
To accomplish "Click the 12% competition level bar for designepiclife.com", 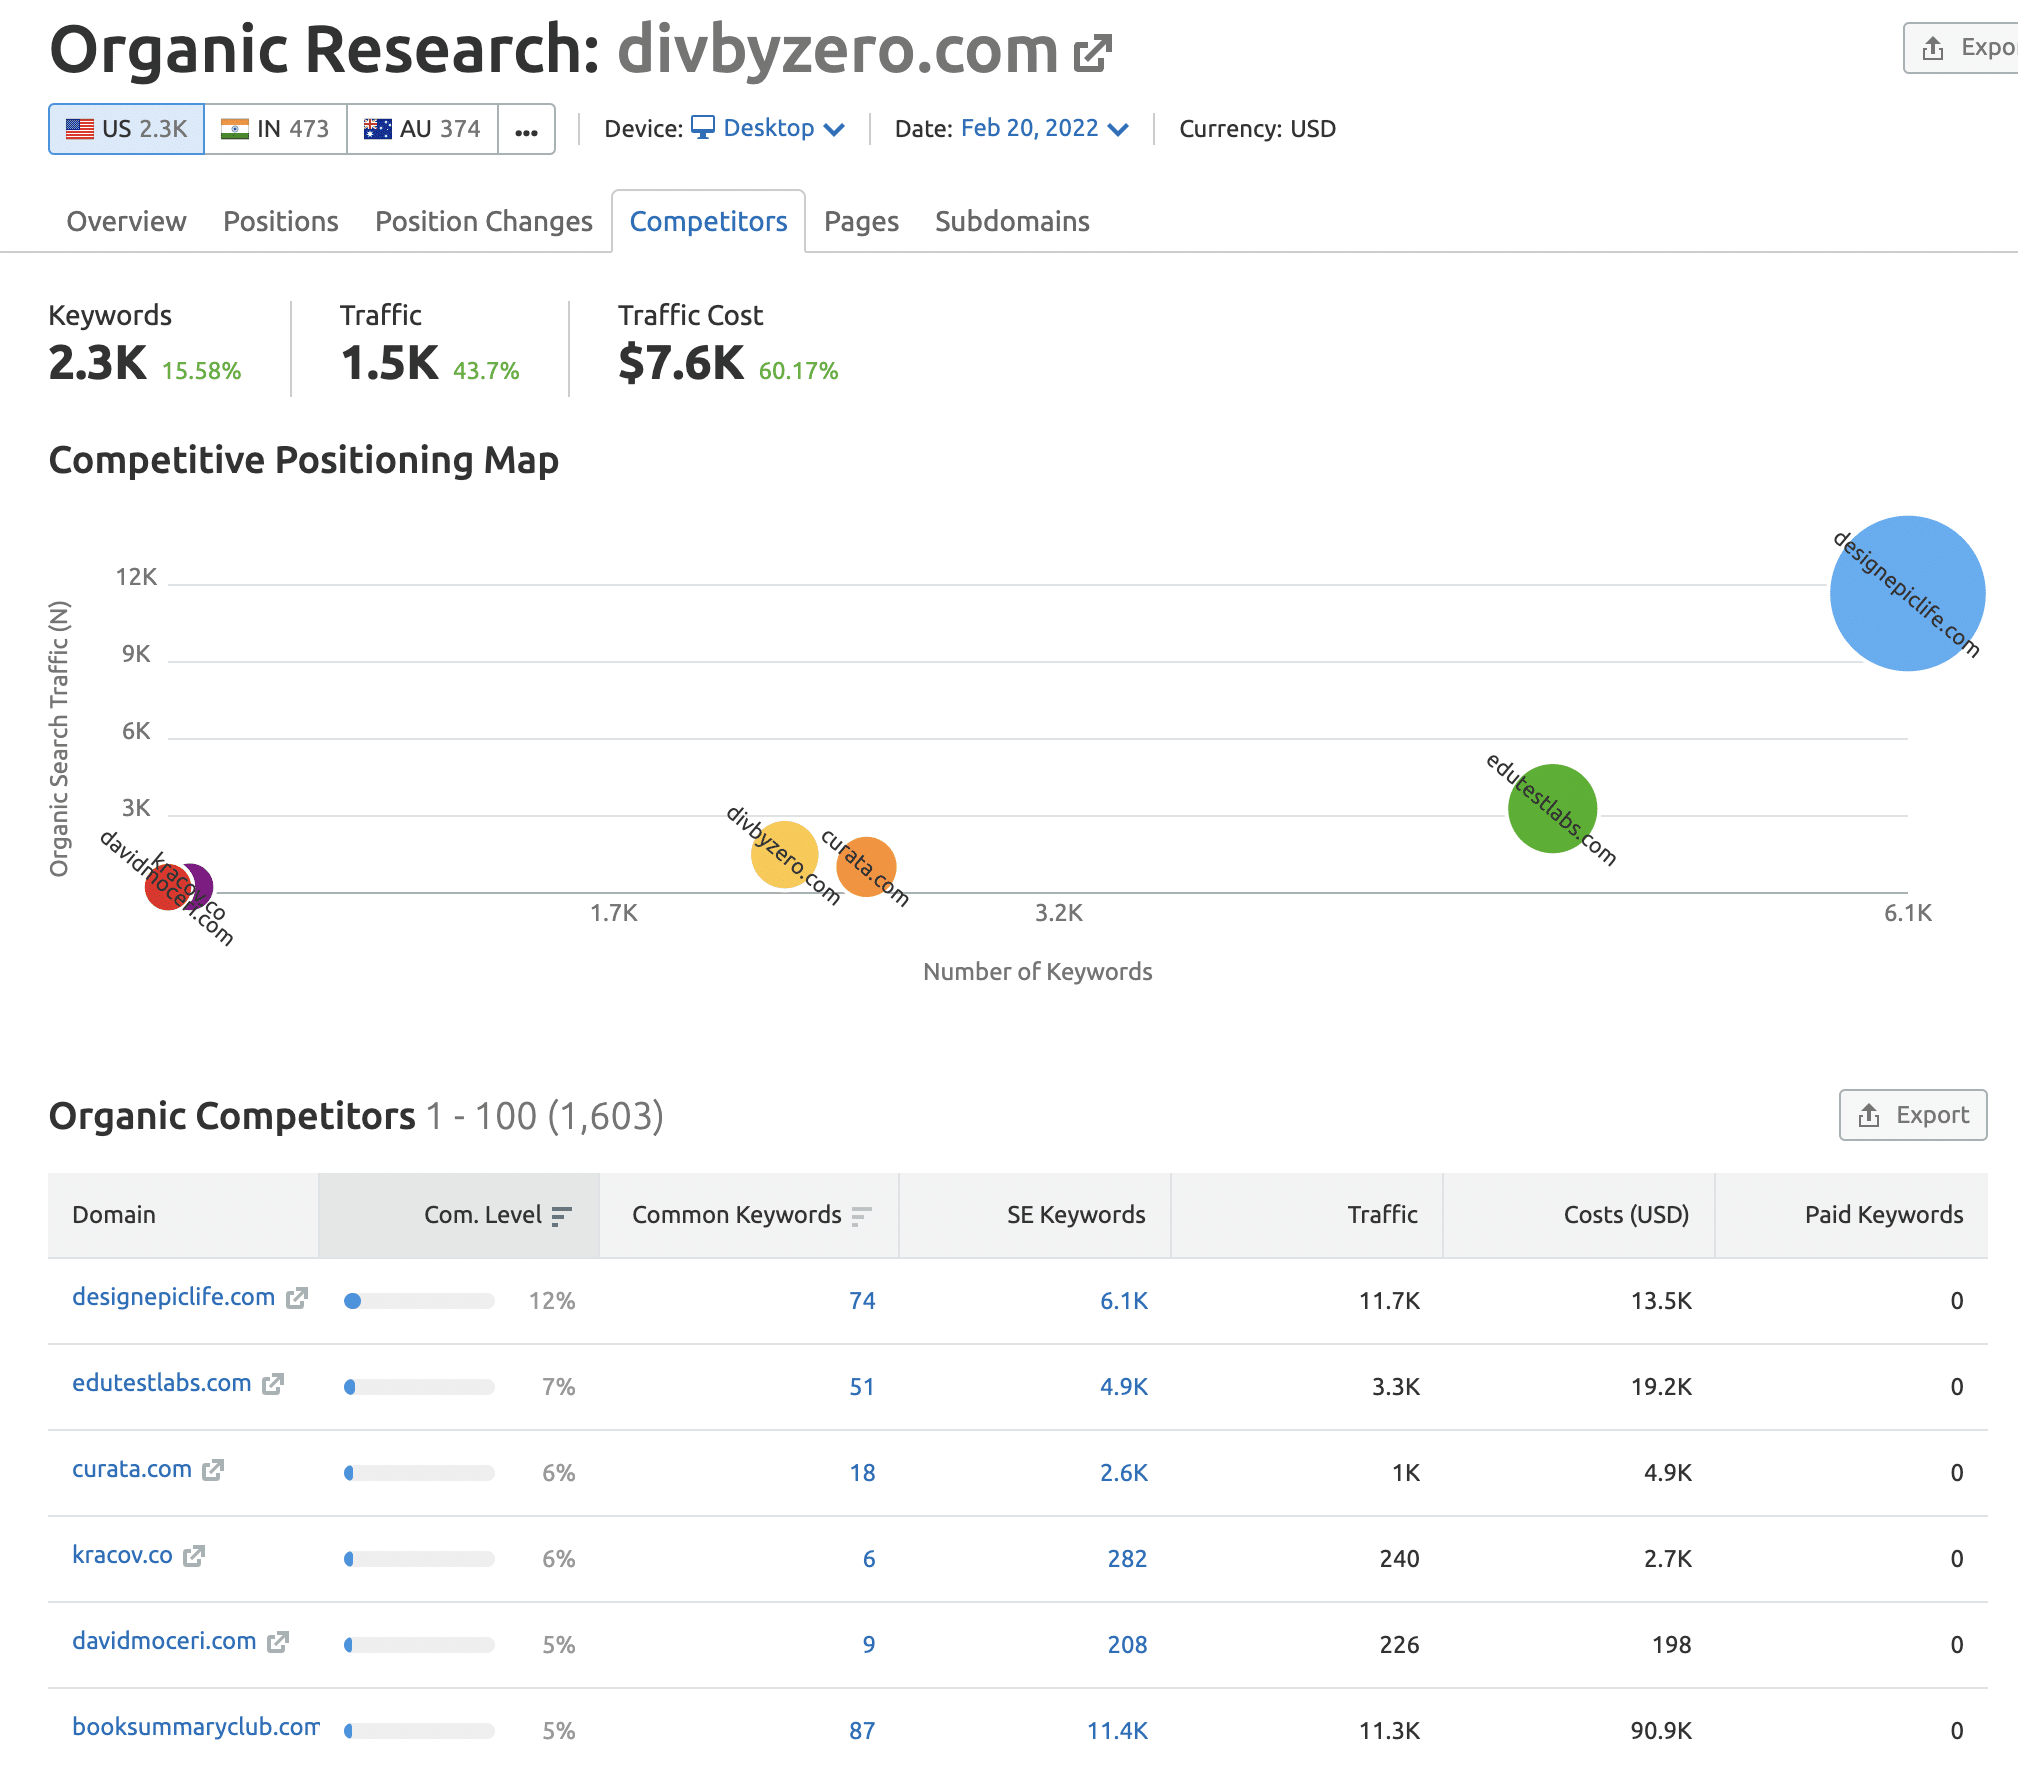I will 419,1301.
